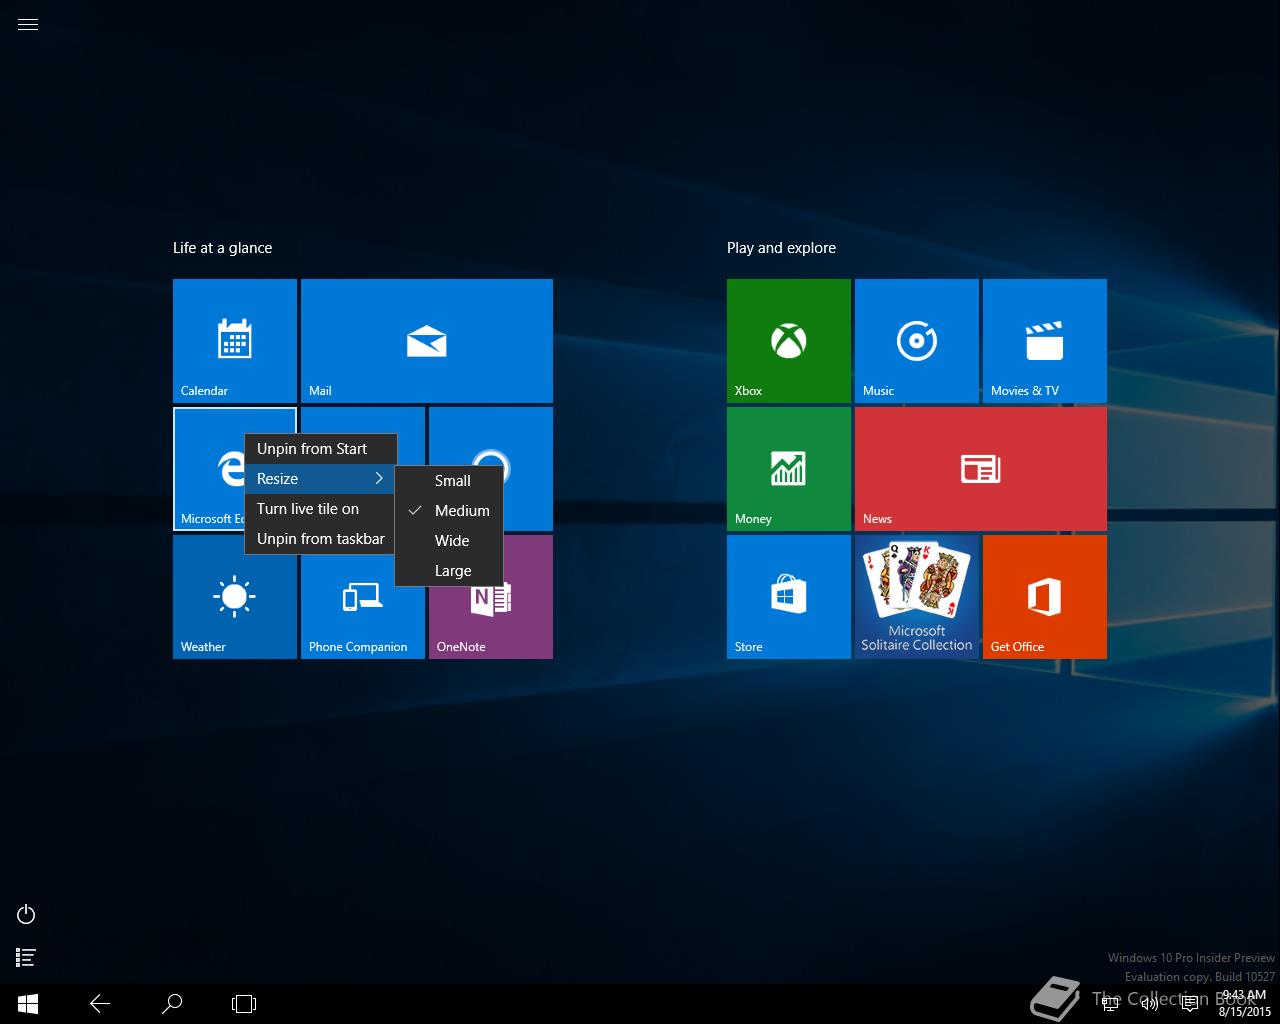Open the Movies & TV tile

[1045, 341]
